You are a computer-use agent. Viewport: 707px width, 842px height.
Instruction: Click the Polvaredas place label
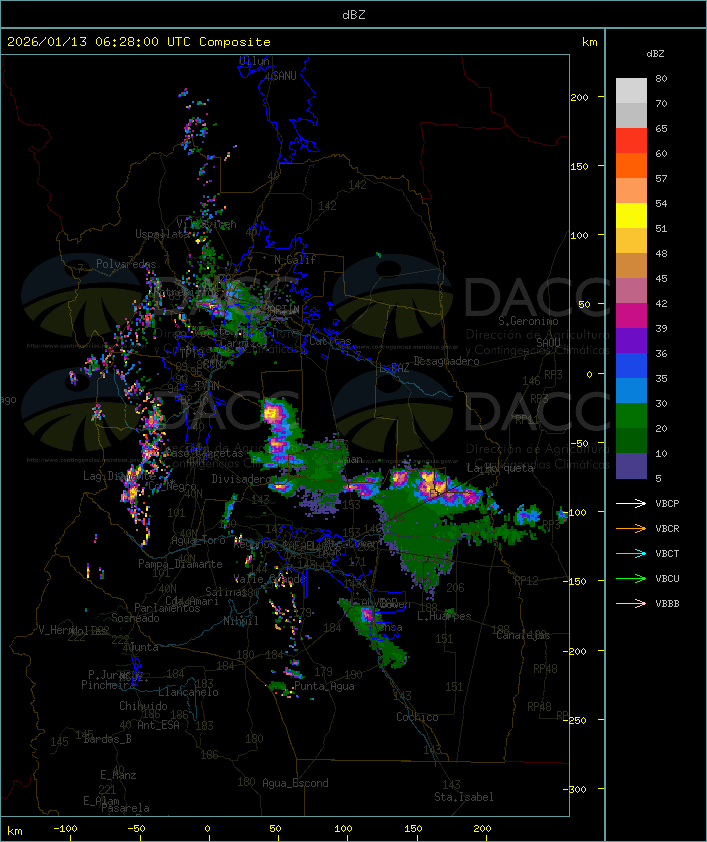coord(126,264)
